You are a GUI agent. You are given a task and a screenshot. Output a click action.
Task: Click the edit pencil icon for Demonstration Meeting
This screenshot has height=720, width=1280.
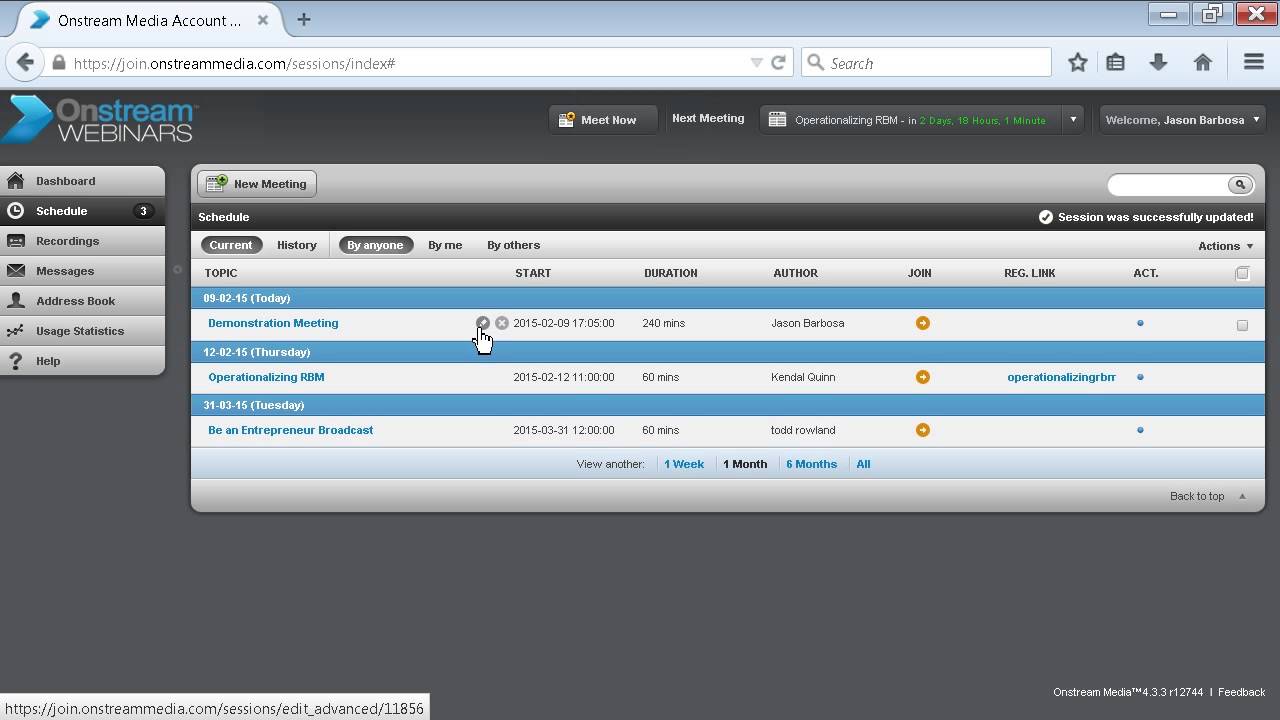483,323
